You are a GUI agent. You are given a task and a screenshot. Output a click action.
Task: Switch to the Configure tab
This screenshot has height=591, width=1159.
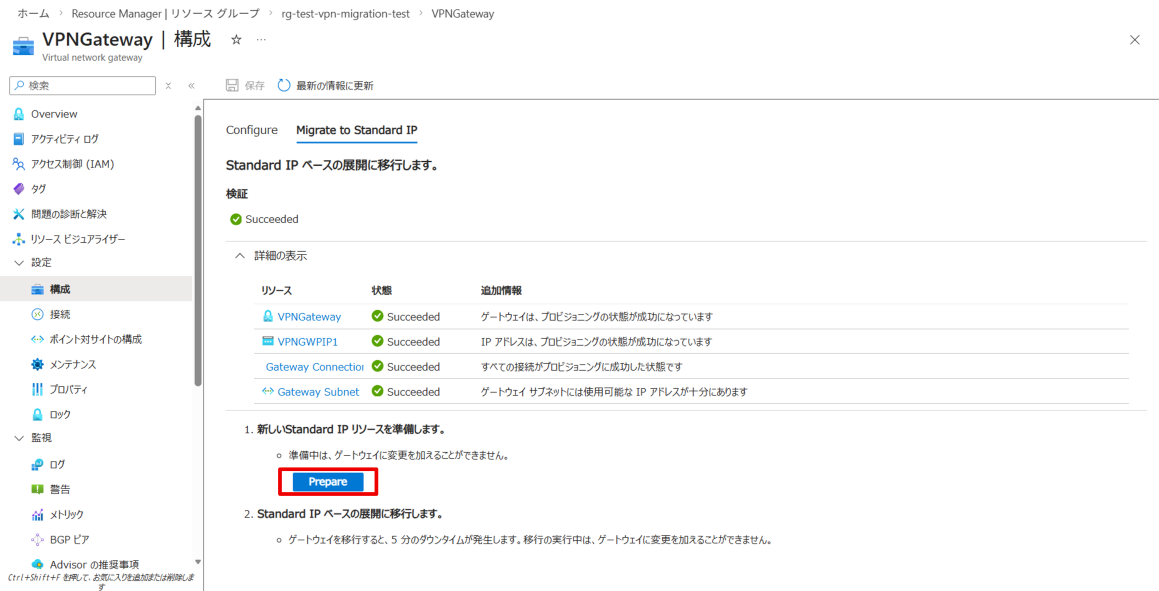(x=252, y=130)
